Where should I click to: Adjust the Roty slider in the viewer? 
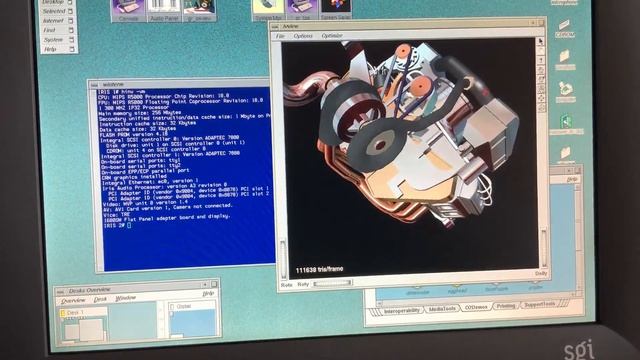point(332,283)
